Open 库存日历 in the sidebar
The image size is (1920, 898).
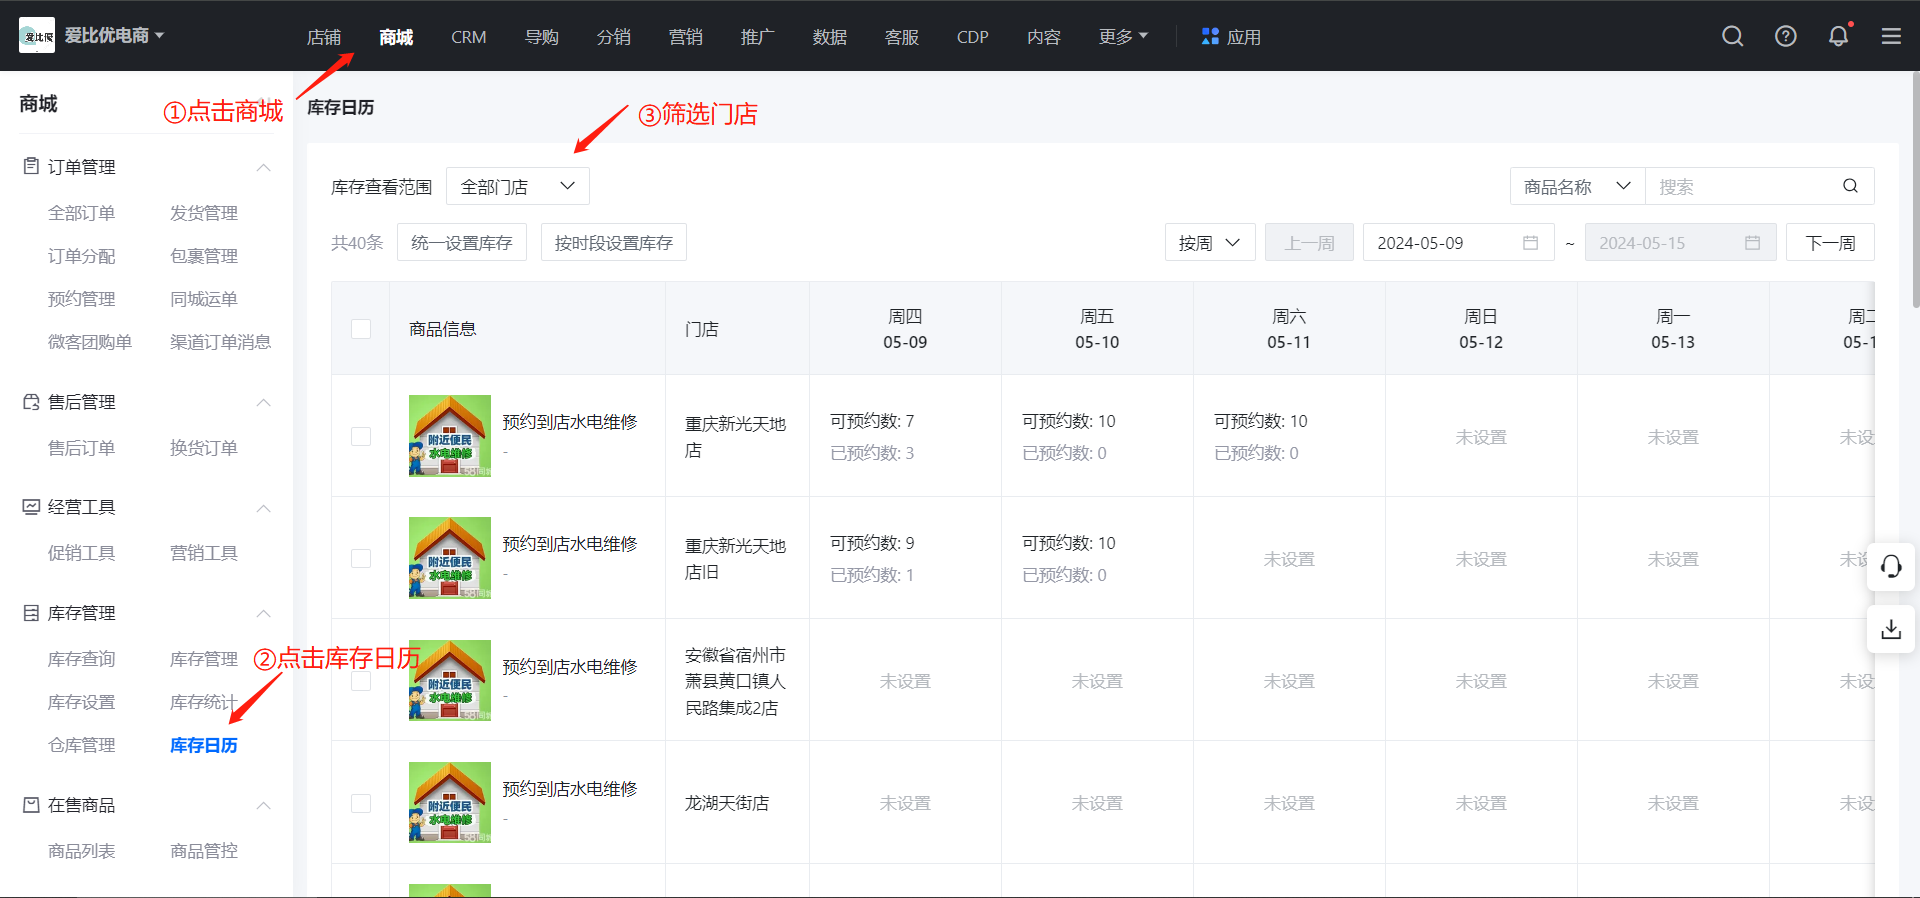[x=204, y=745]
